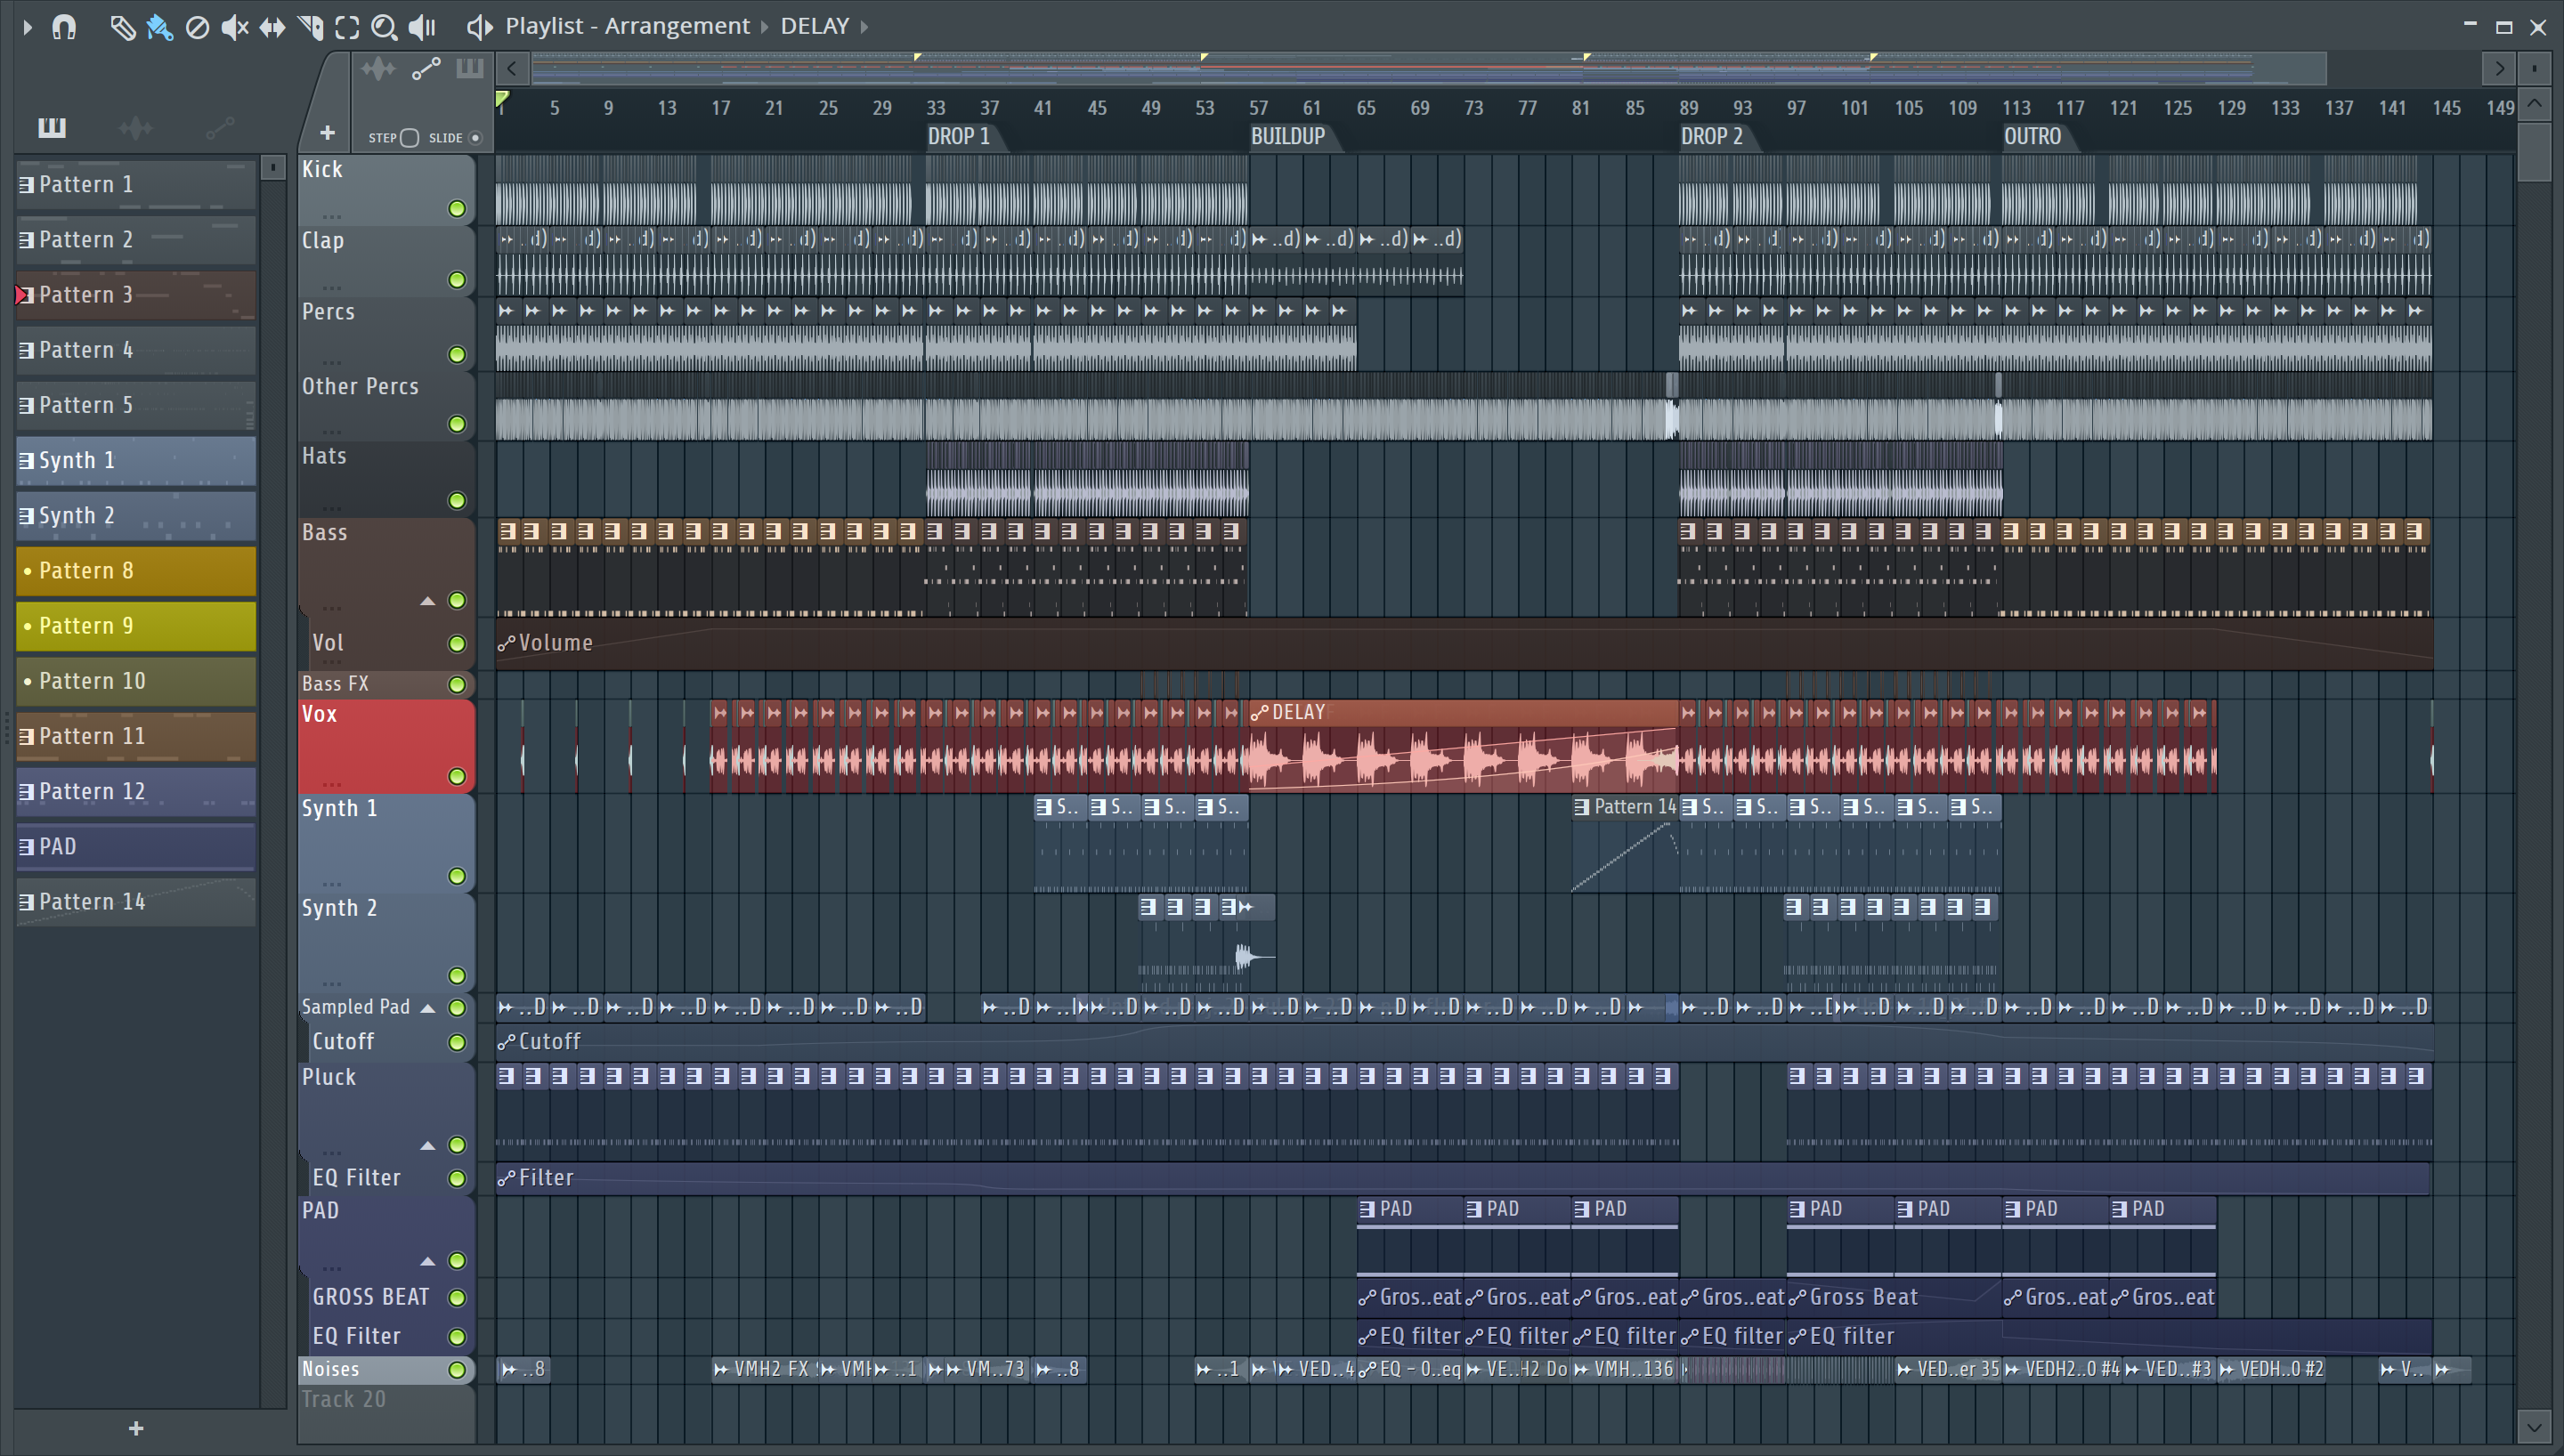The height and width of the screenshot is (1456, 2564).
Task: Open the arrow after DELAY title
Action: pos(865,27)
